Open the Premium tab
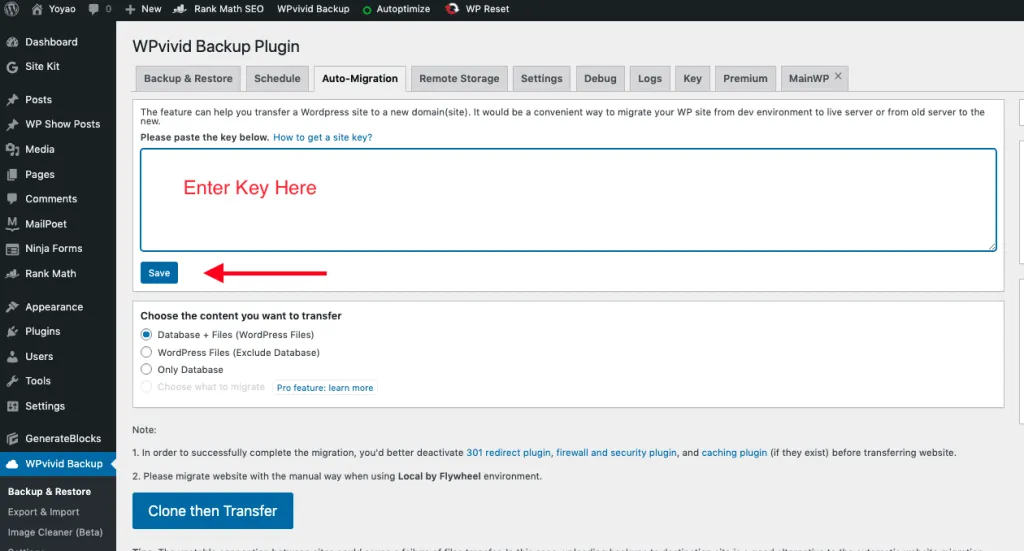This screenshot has height=551, width=1024. pos(745,78)
